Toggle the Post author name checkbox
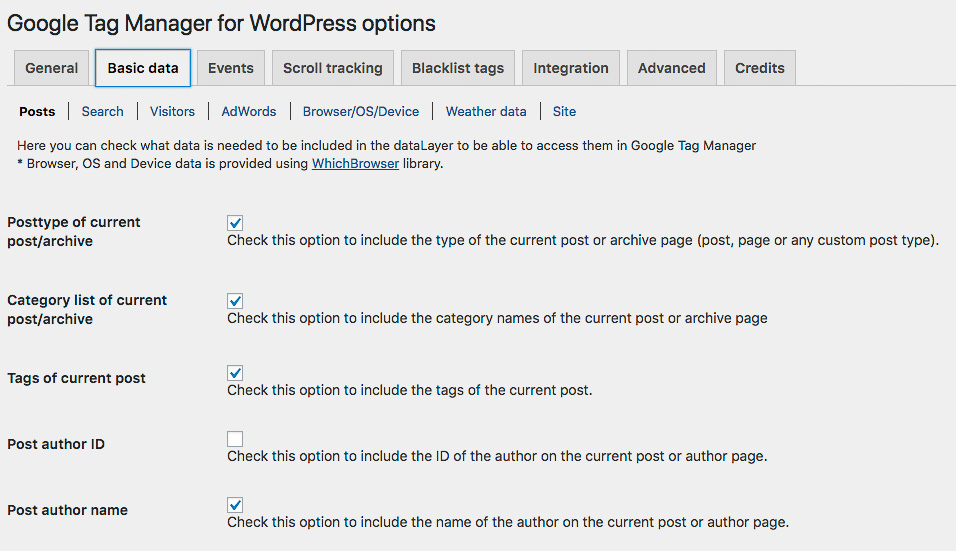This screenshot has width=956, height=551. click(235, 505)
